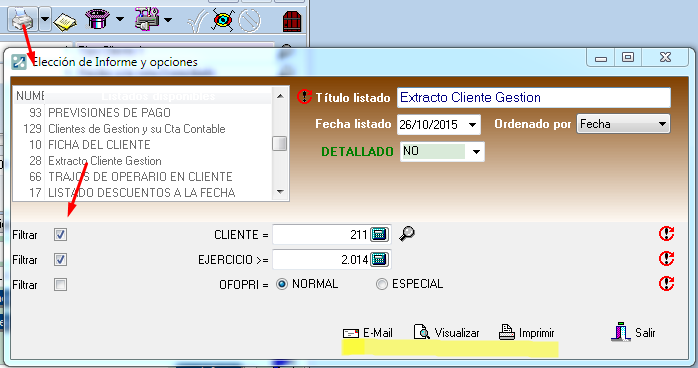Open calculator icon in EJERCICIO field
Image resolution: width=698 pixels, height=368 pixels.
click(379, 259)
